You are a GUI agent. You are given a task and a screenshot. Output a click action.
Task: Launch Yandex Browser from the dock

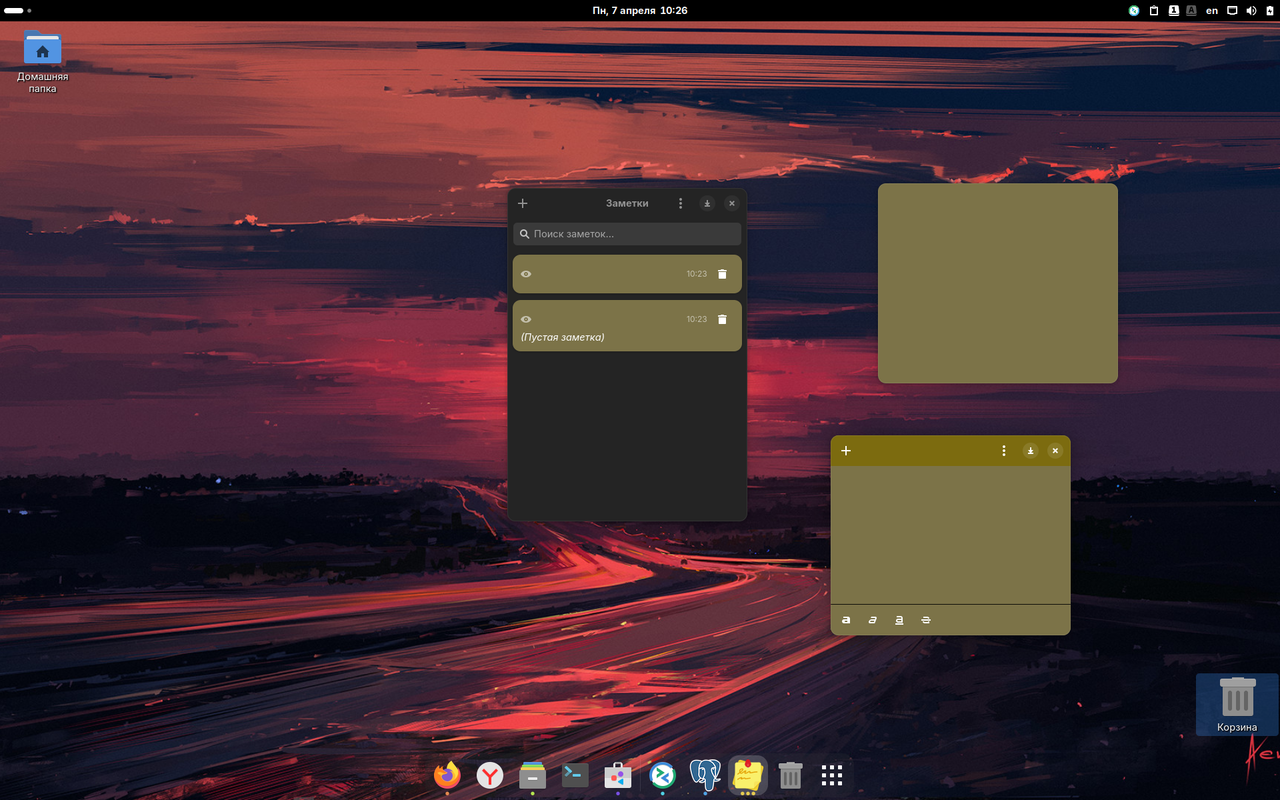[x=490, y=775]
